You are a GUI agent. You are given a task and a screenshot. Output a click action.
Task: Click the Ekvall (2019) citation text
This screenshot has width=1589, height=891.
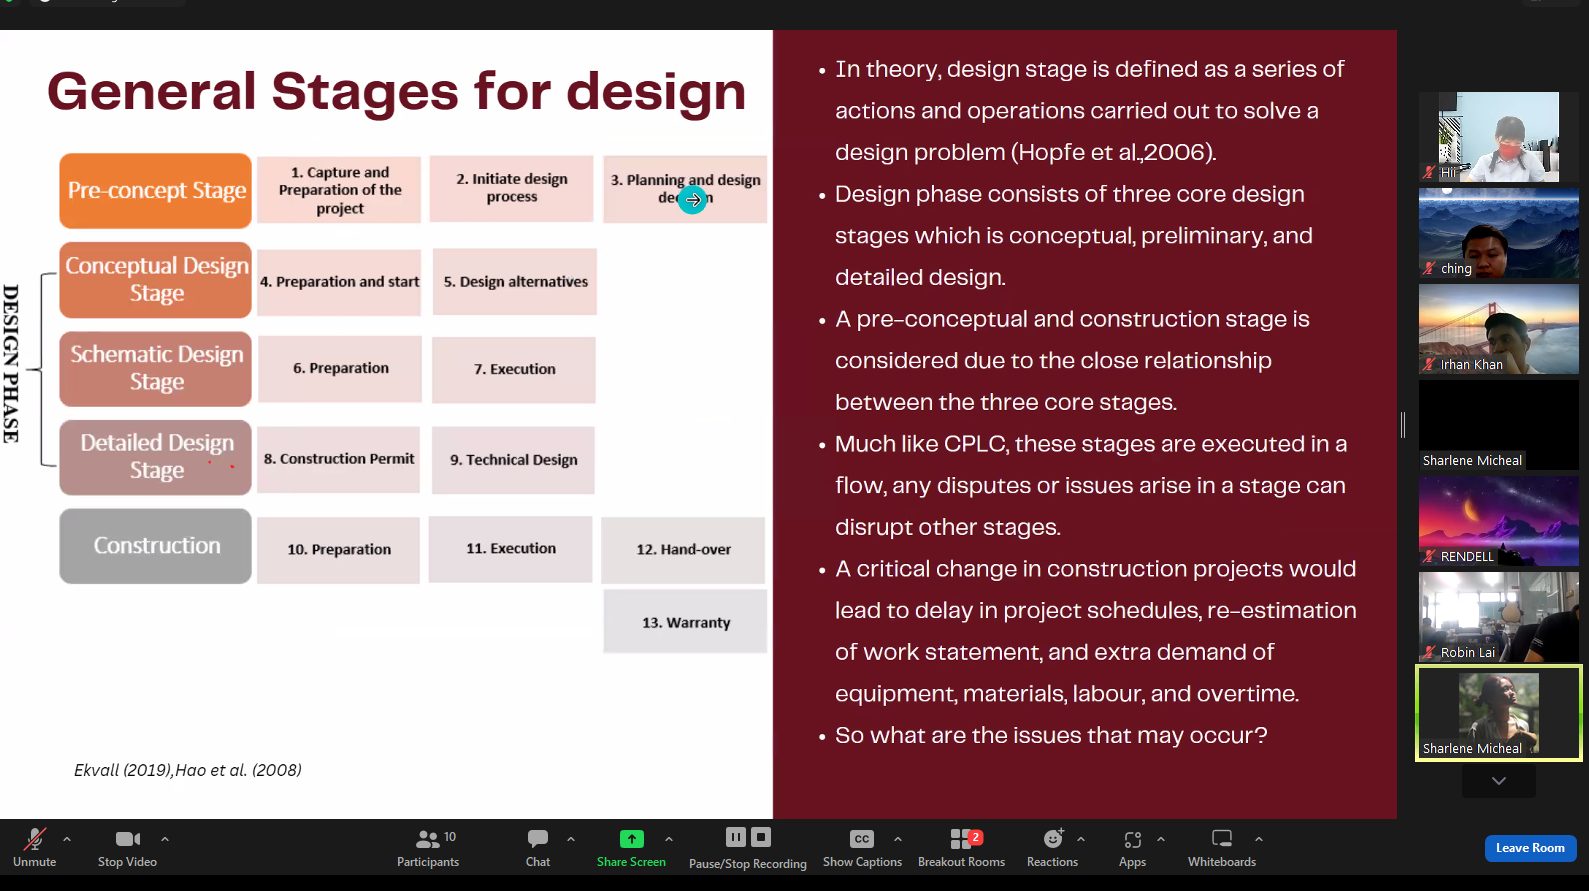coord(187,770)
